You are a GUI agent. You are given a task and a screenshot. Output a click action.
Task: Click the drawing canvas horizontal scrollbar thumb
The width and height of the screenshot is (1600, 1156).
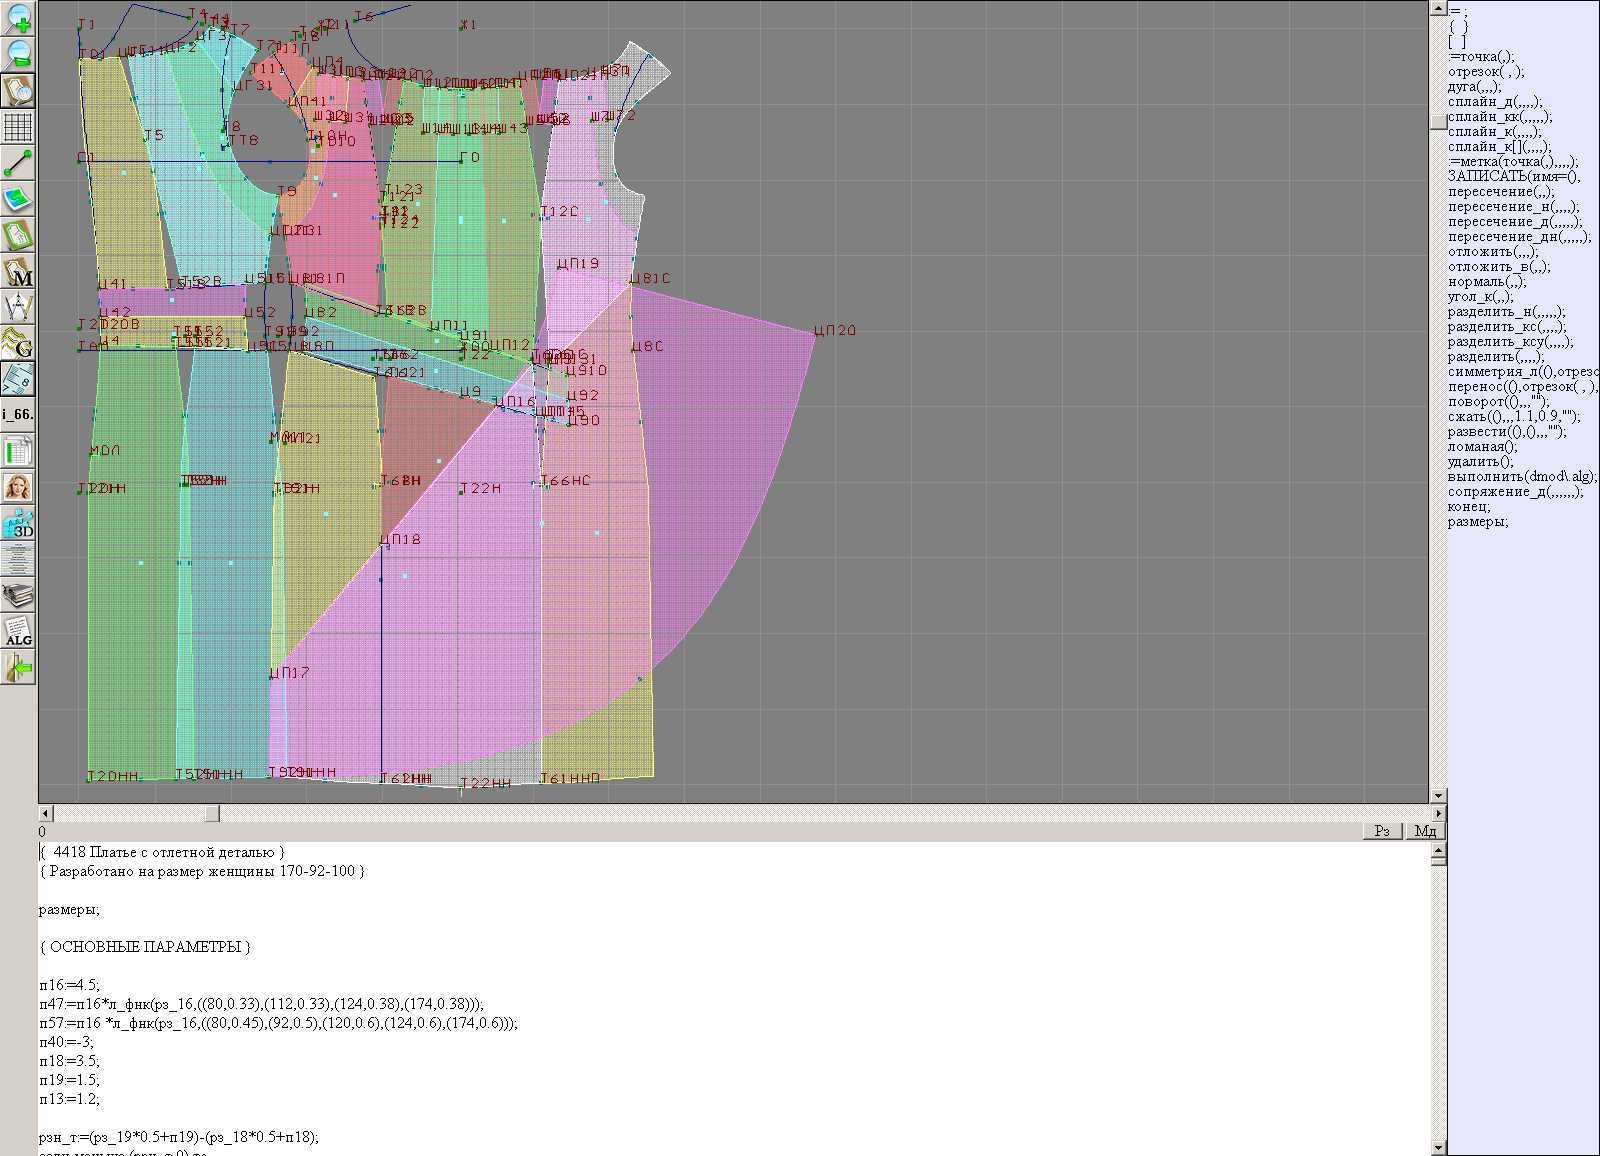pos(212,814)
